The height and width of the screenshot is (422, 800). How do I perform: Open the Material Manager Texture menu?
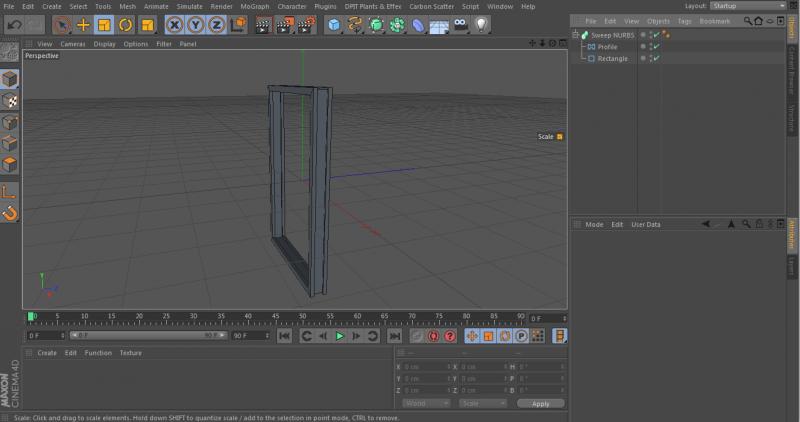click(x=131, y=353)
